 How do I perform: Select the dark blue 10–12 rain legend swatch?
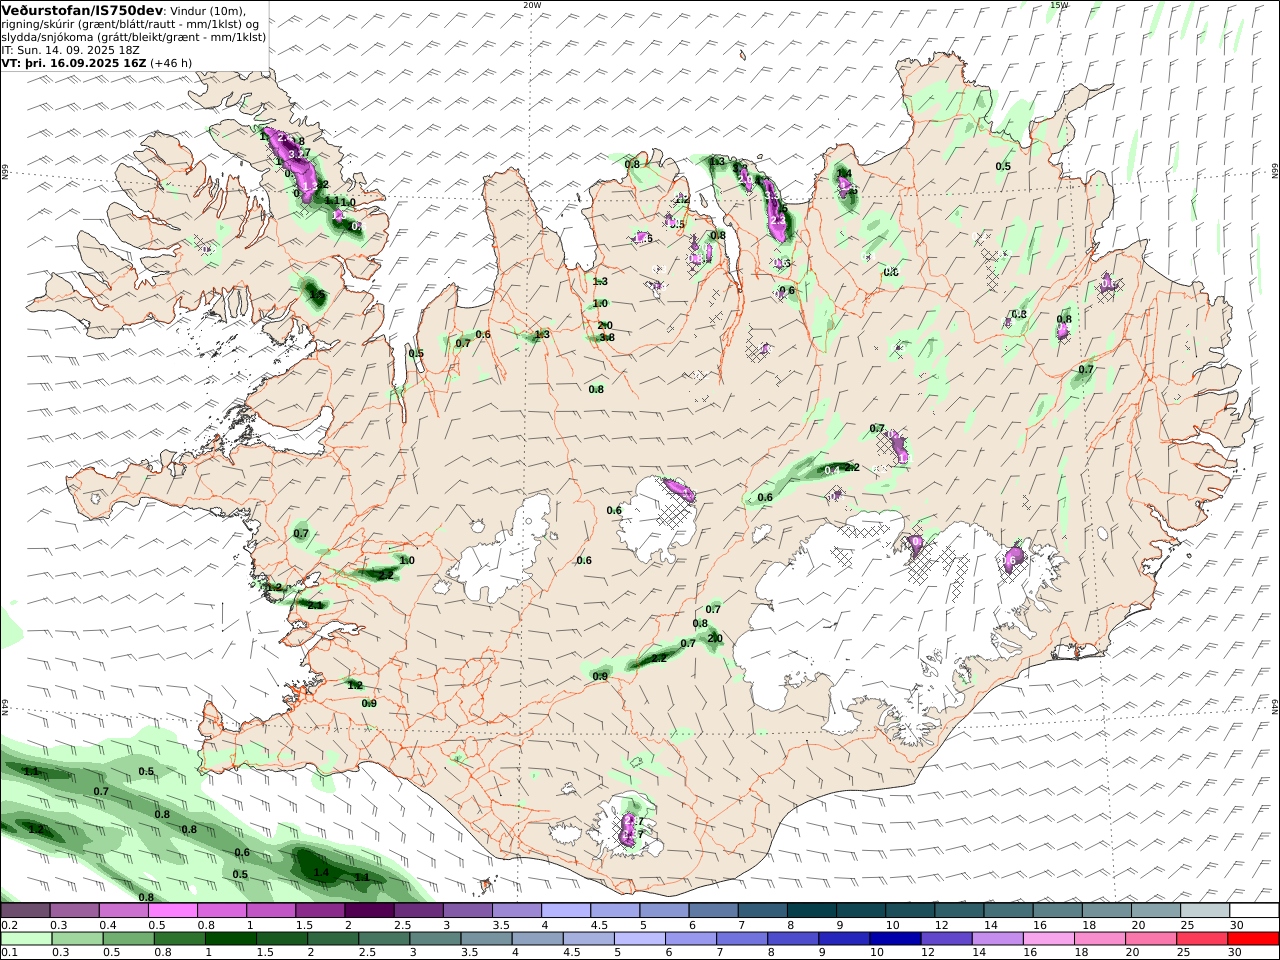click(x=895, y=939)
